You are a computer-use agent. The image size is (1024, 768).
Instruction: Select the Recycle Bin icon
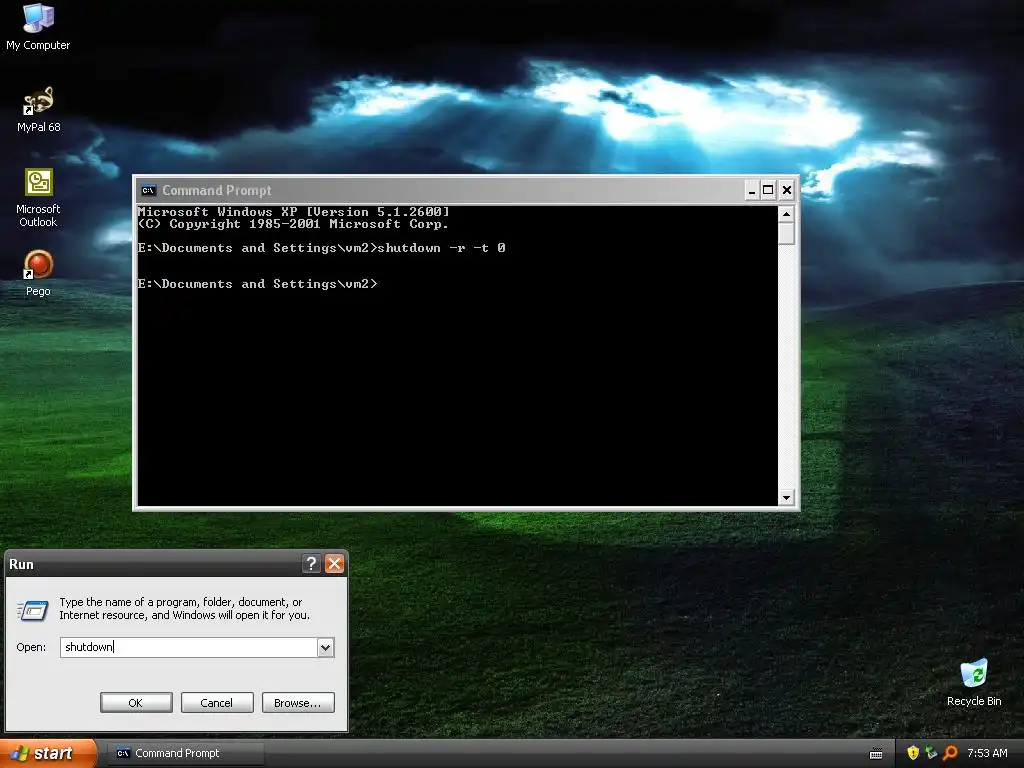[x=974, y=683]
